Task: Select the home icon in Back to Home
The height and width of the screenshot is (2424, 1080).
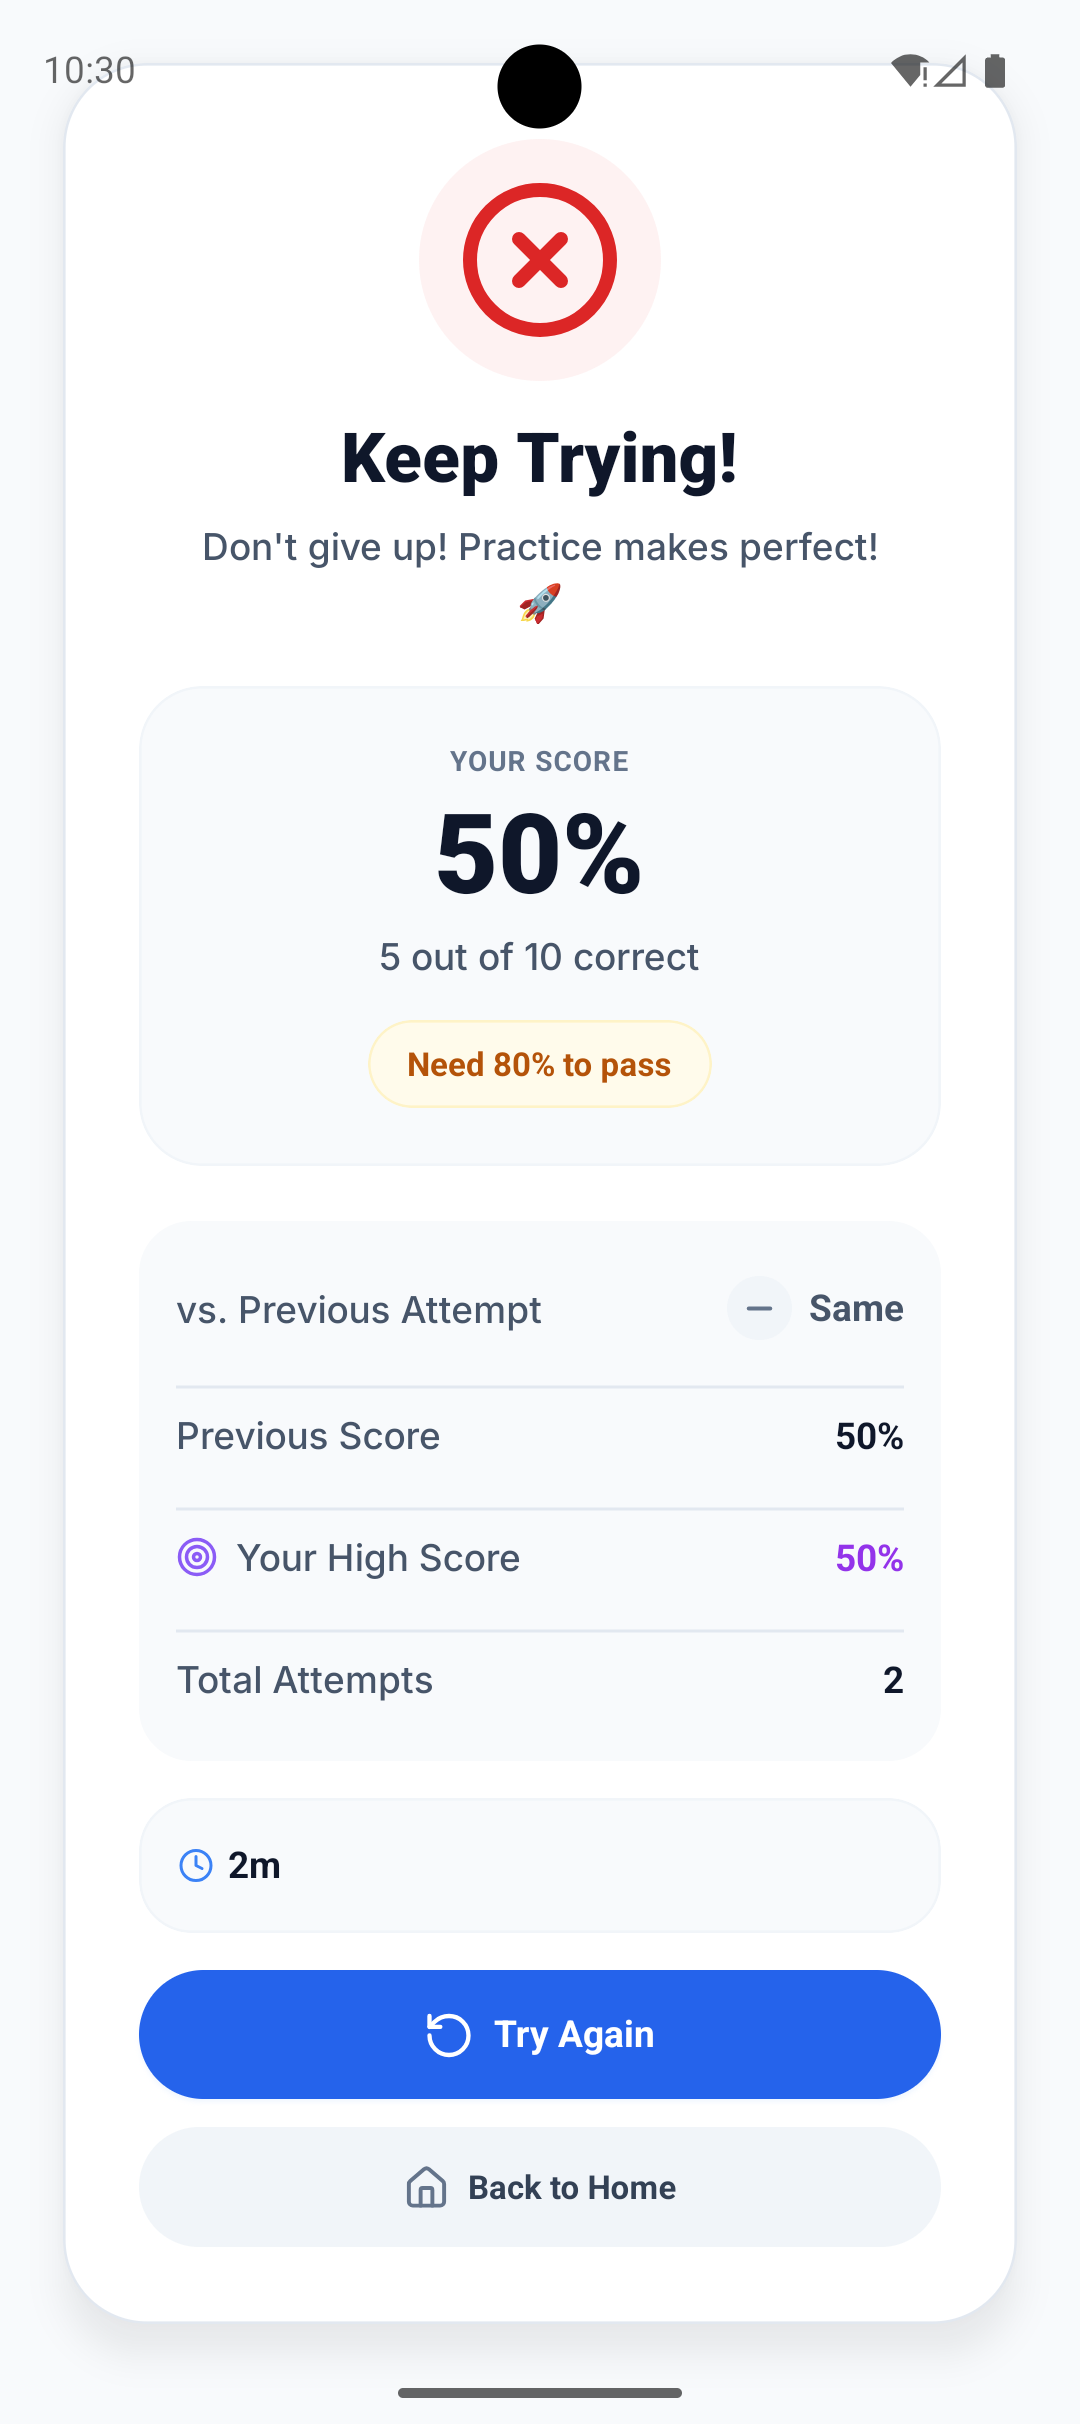Action: click(x=424, y=2186)
